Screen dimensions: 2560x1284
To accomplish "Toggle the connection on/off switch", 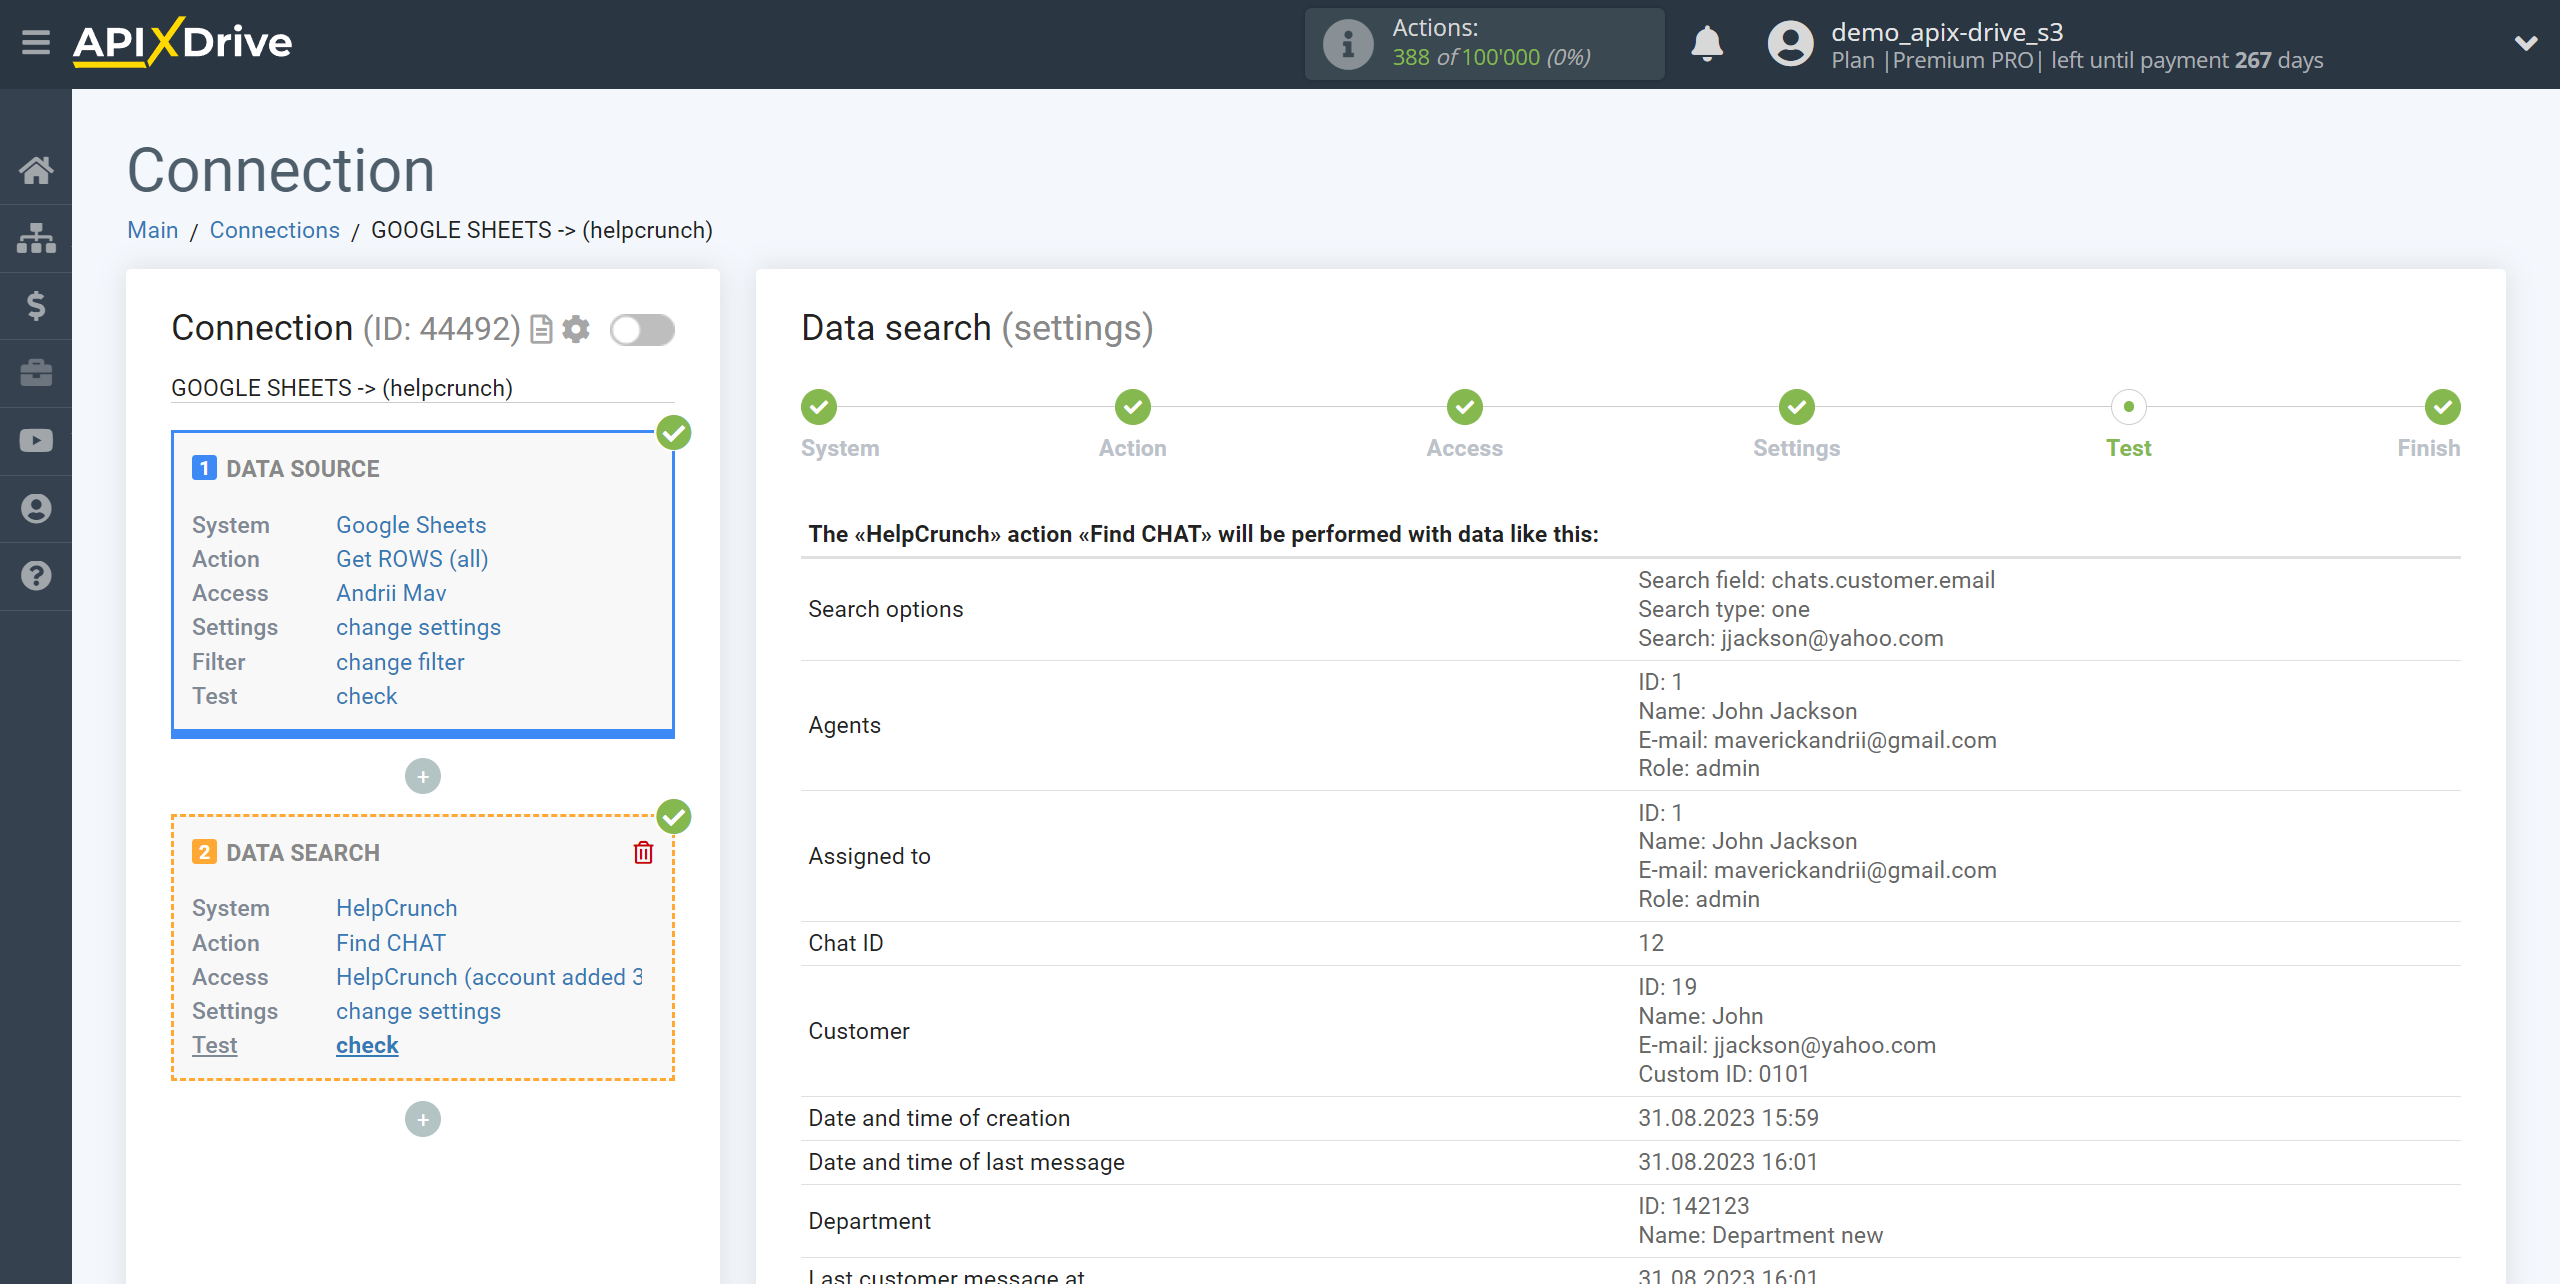I will click(642, 329).
